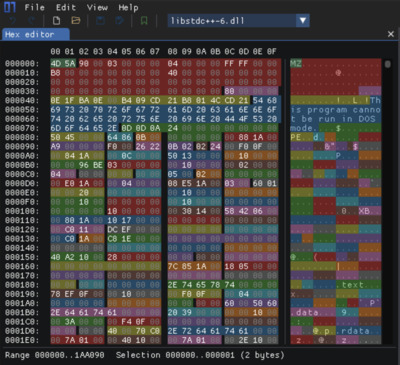Click bytes 7C 85 1A in row 000160
The image size is (400, 365).
[x=187, y=266]
